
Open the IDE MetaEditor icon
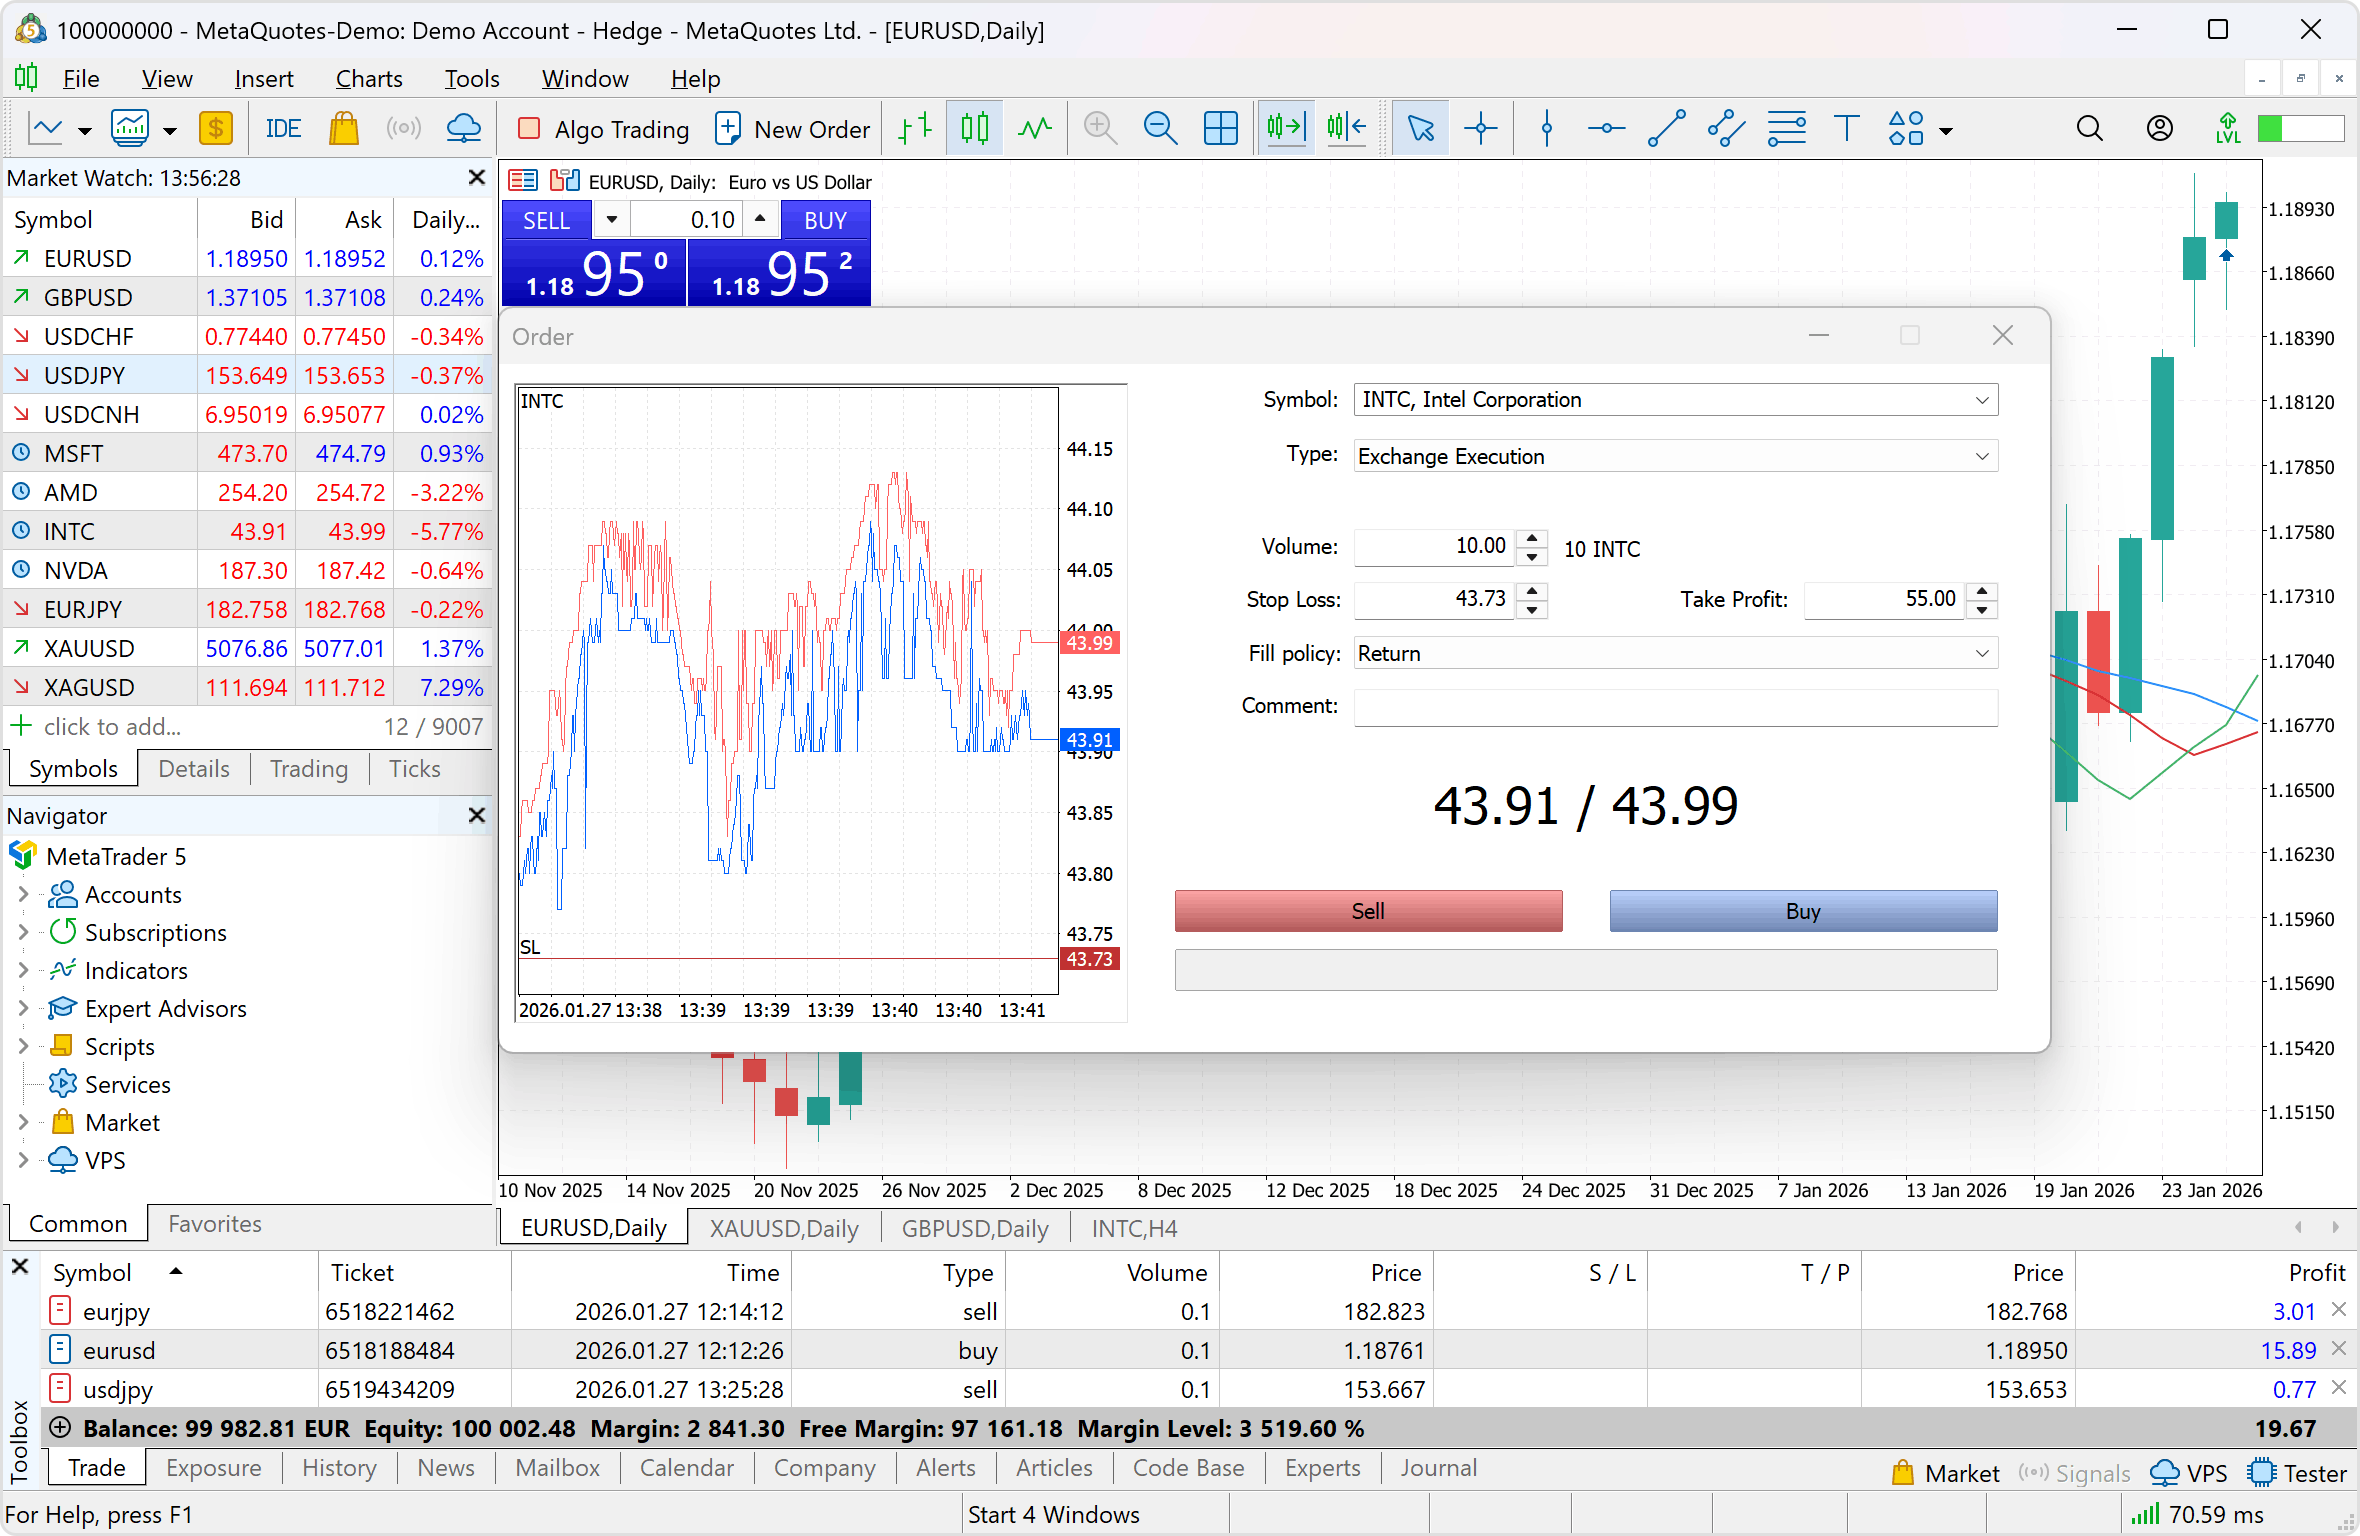pyautogui.click(x=283, y=129)
